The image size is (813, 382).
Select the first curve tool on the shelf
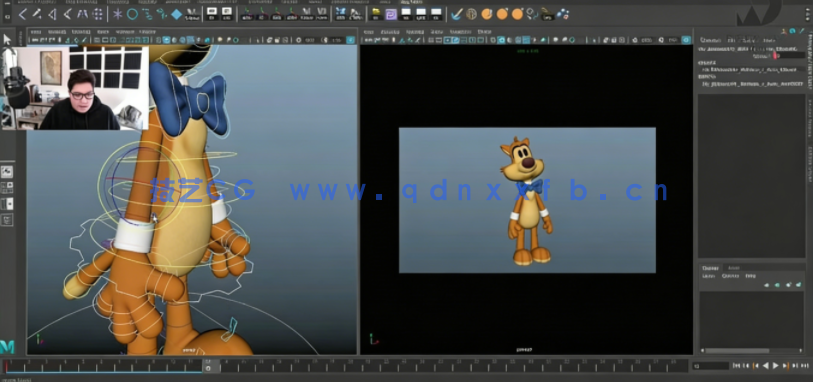point(22,14)
